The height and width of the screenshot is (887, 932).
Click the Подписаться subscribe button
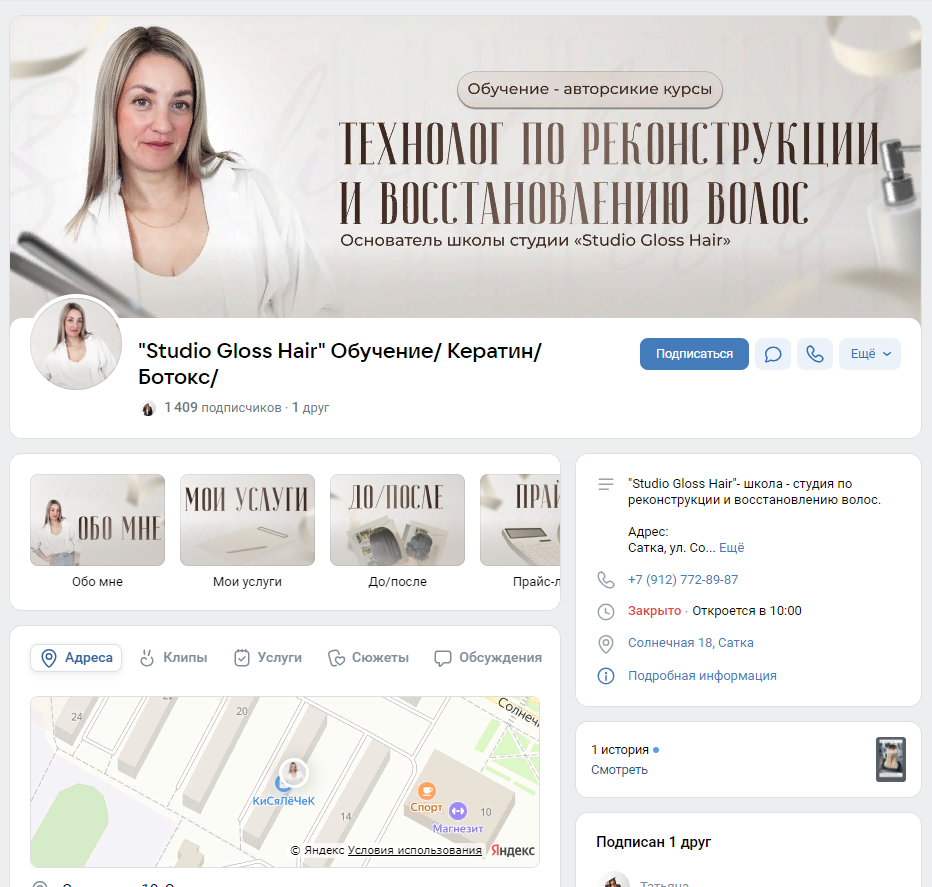point(694,354)
